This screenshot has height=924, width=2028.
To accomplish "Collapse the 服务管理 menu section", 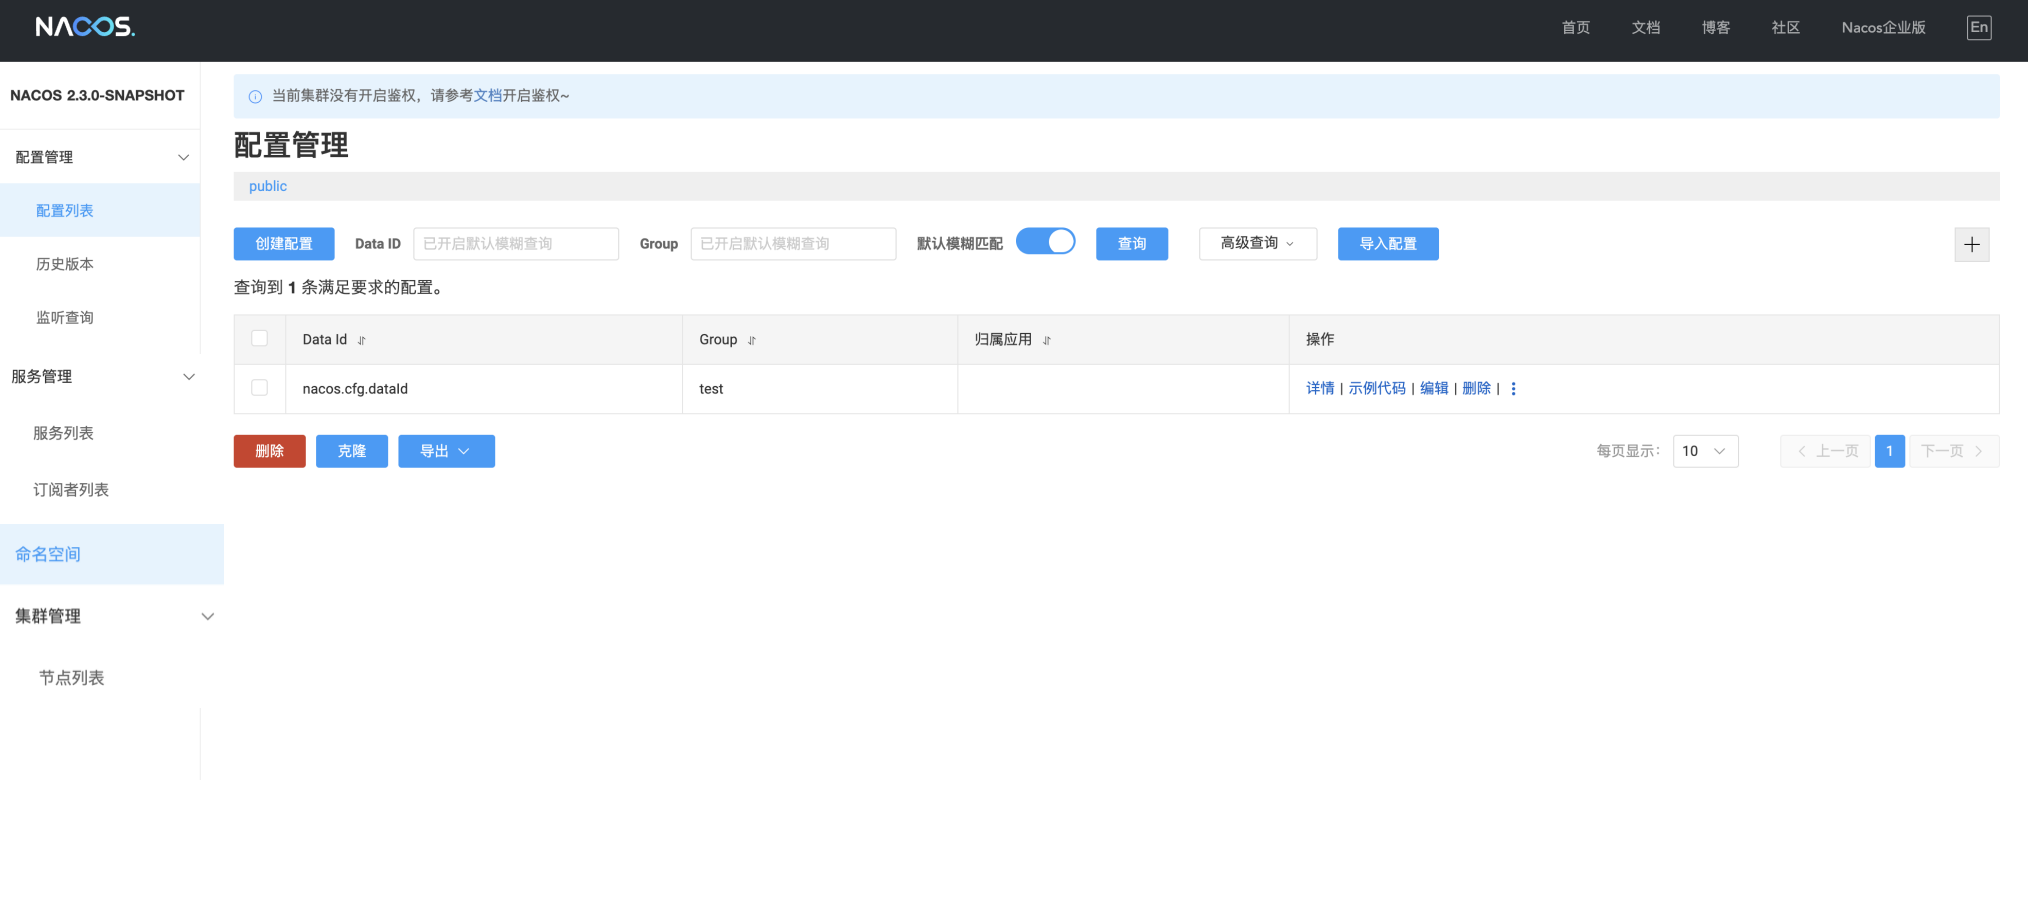I will tap(189, 377).
